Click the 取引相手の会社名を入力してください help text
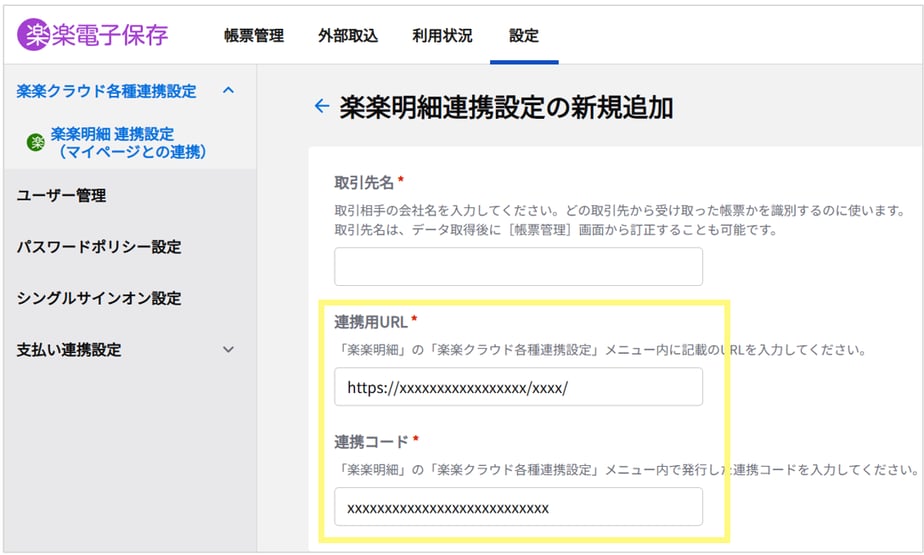The image size is (924, 555). point(619,210)
